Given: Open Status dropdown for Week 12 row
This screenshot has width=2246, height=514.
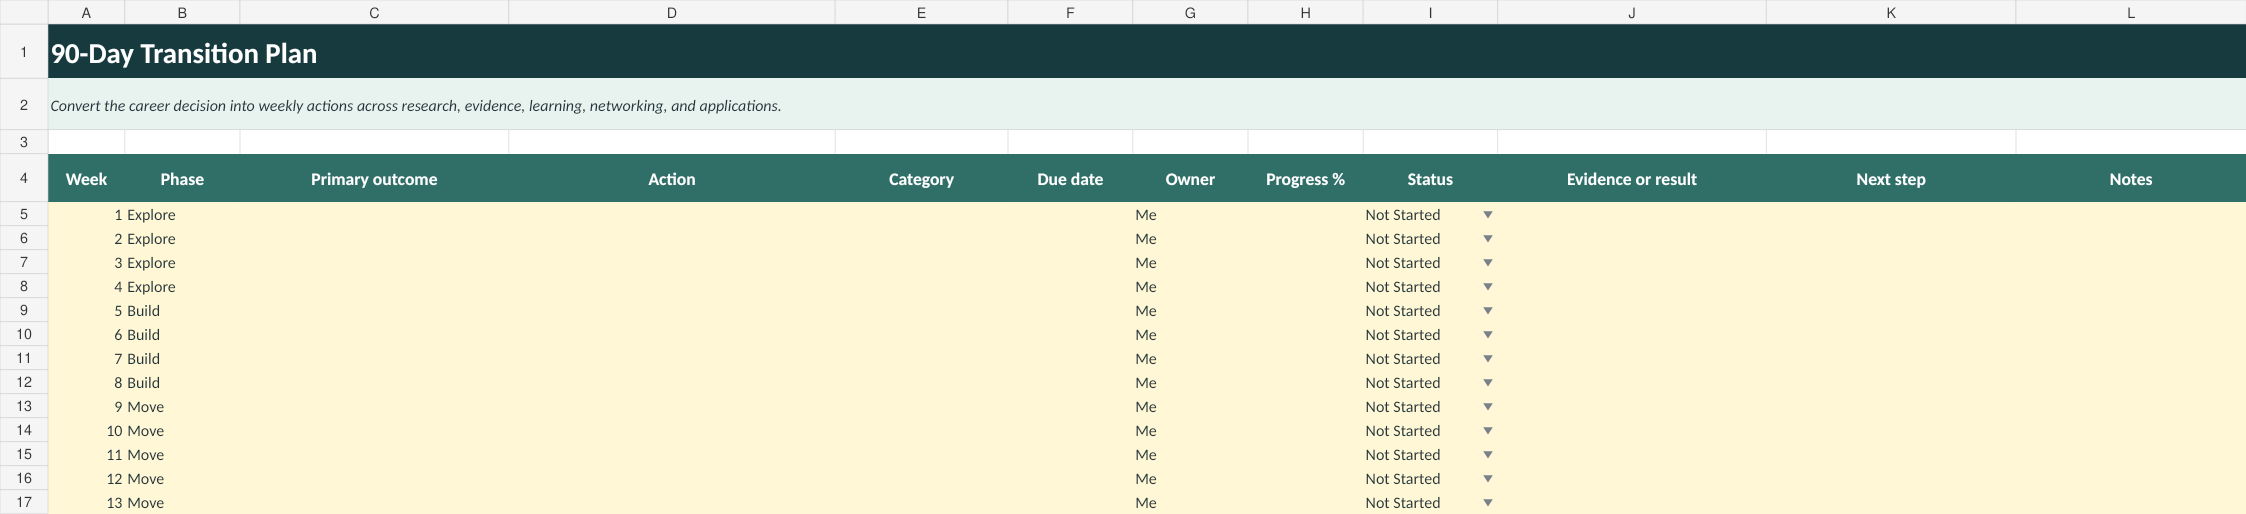Looking at the screenshot, I should (1487, 479).
